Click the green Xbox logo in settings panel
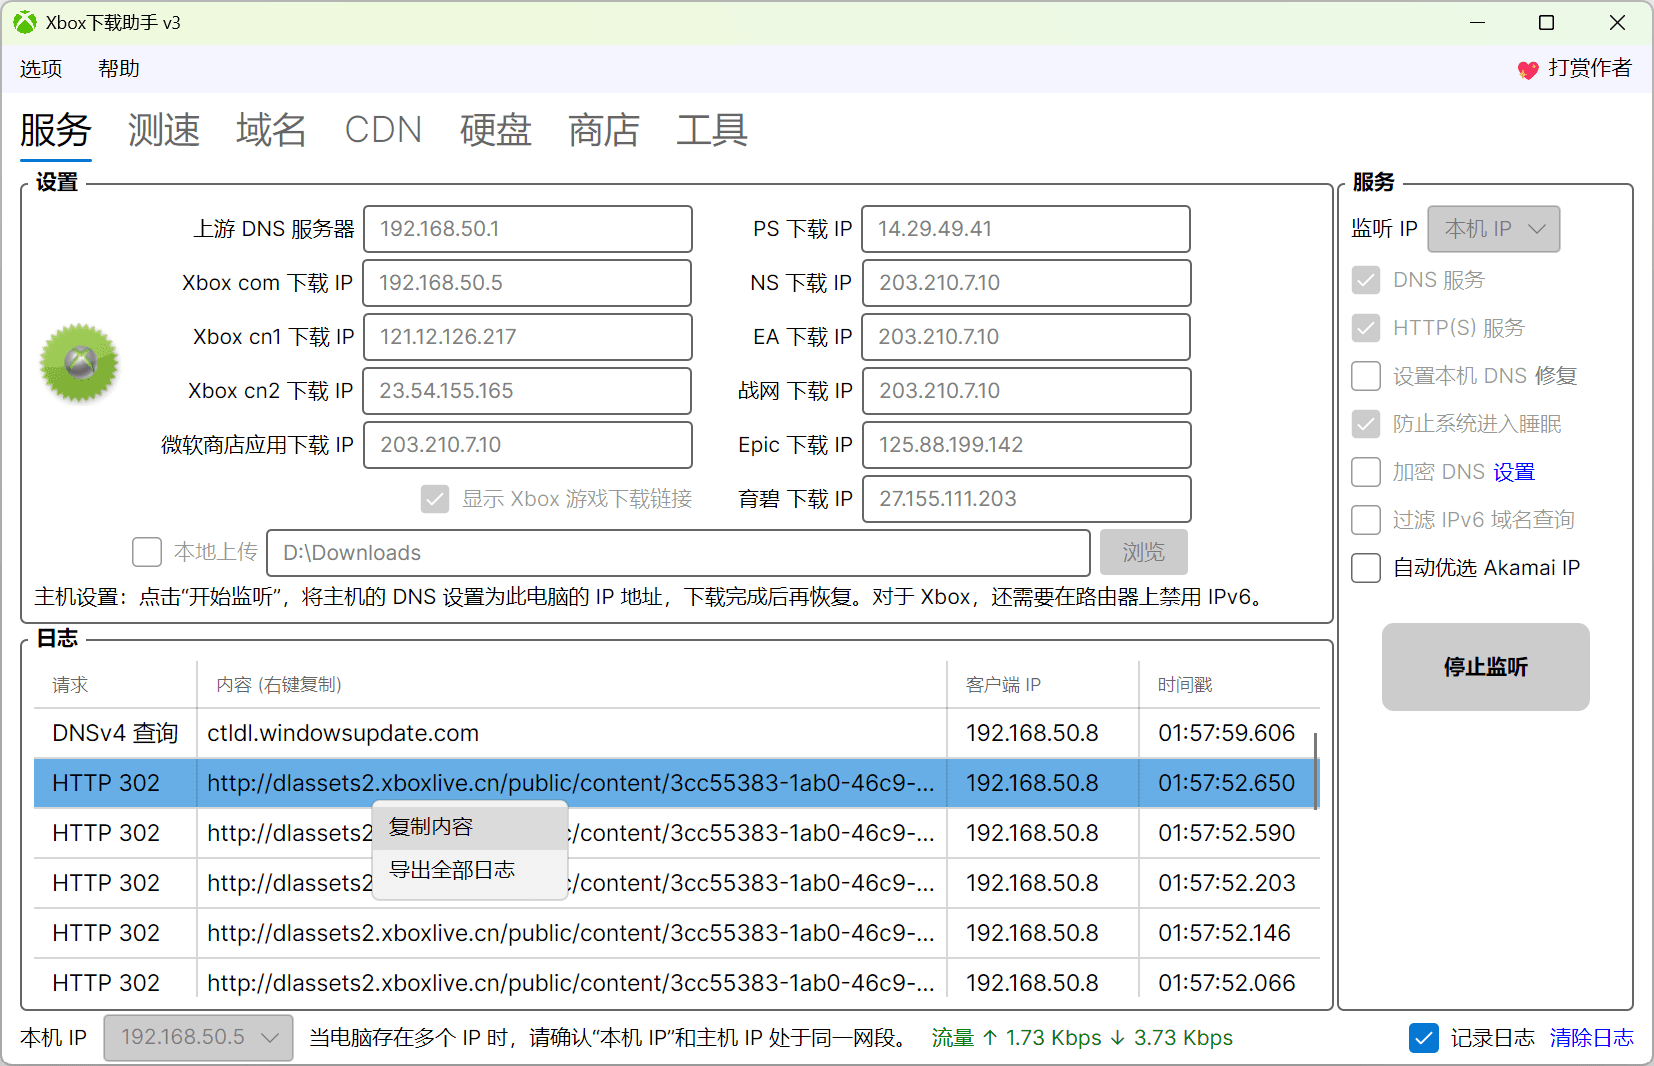The width and height of the screenshot is (1654, 1066). [x=79, y=363]
